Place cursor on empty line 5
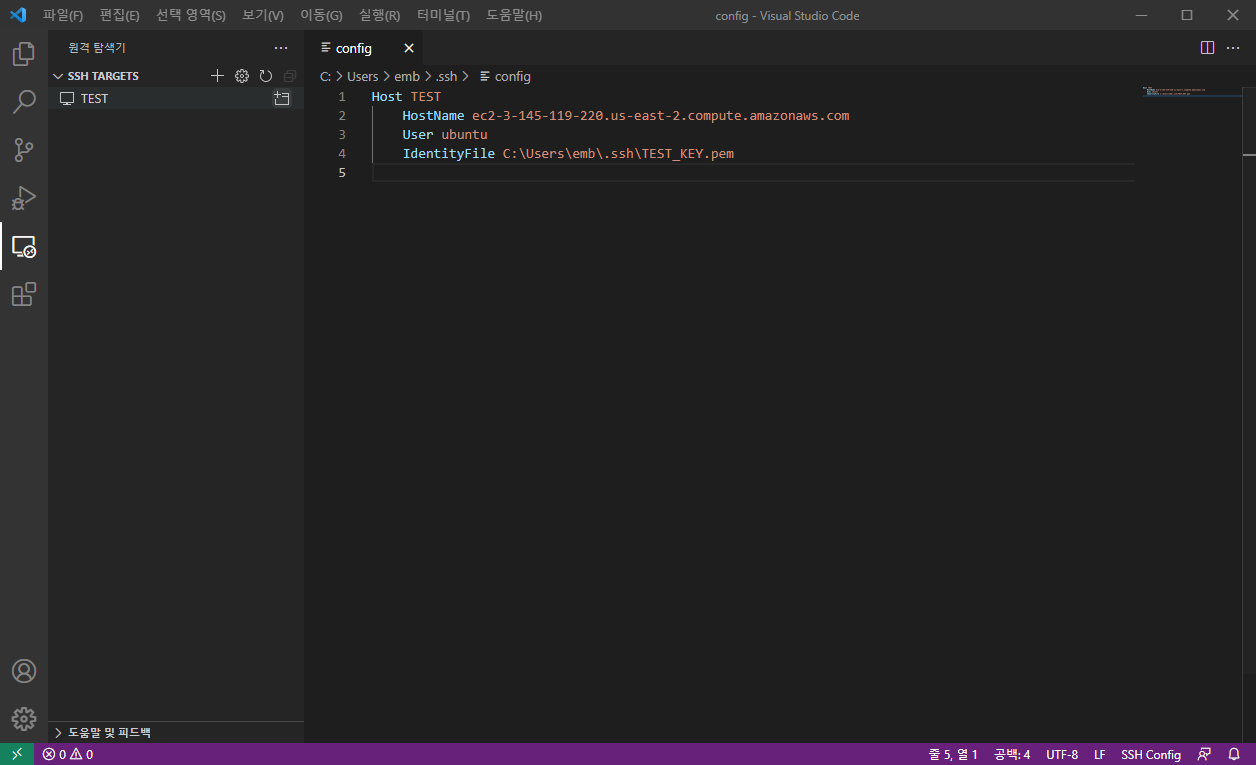The height and width of the screenshot is (765, 1256). pyautogui.click(x=753, y=173)
